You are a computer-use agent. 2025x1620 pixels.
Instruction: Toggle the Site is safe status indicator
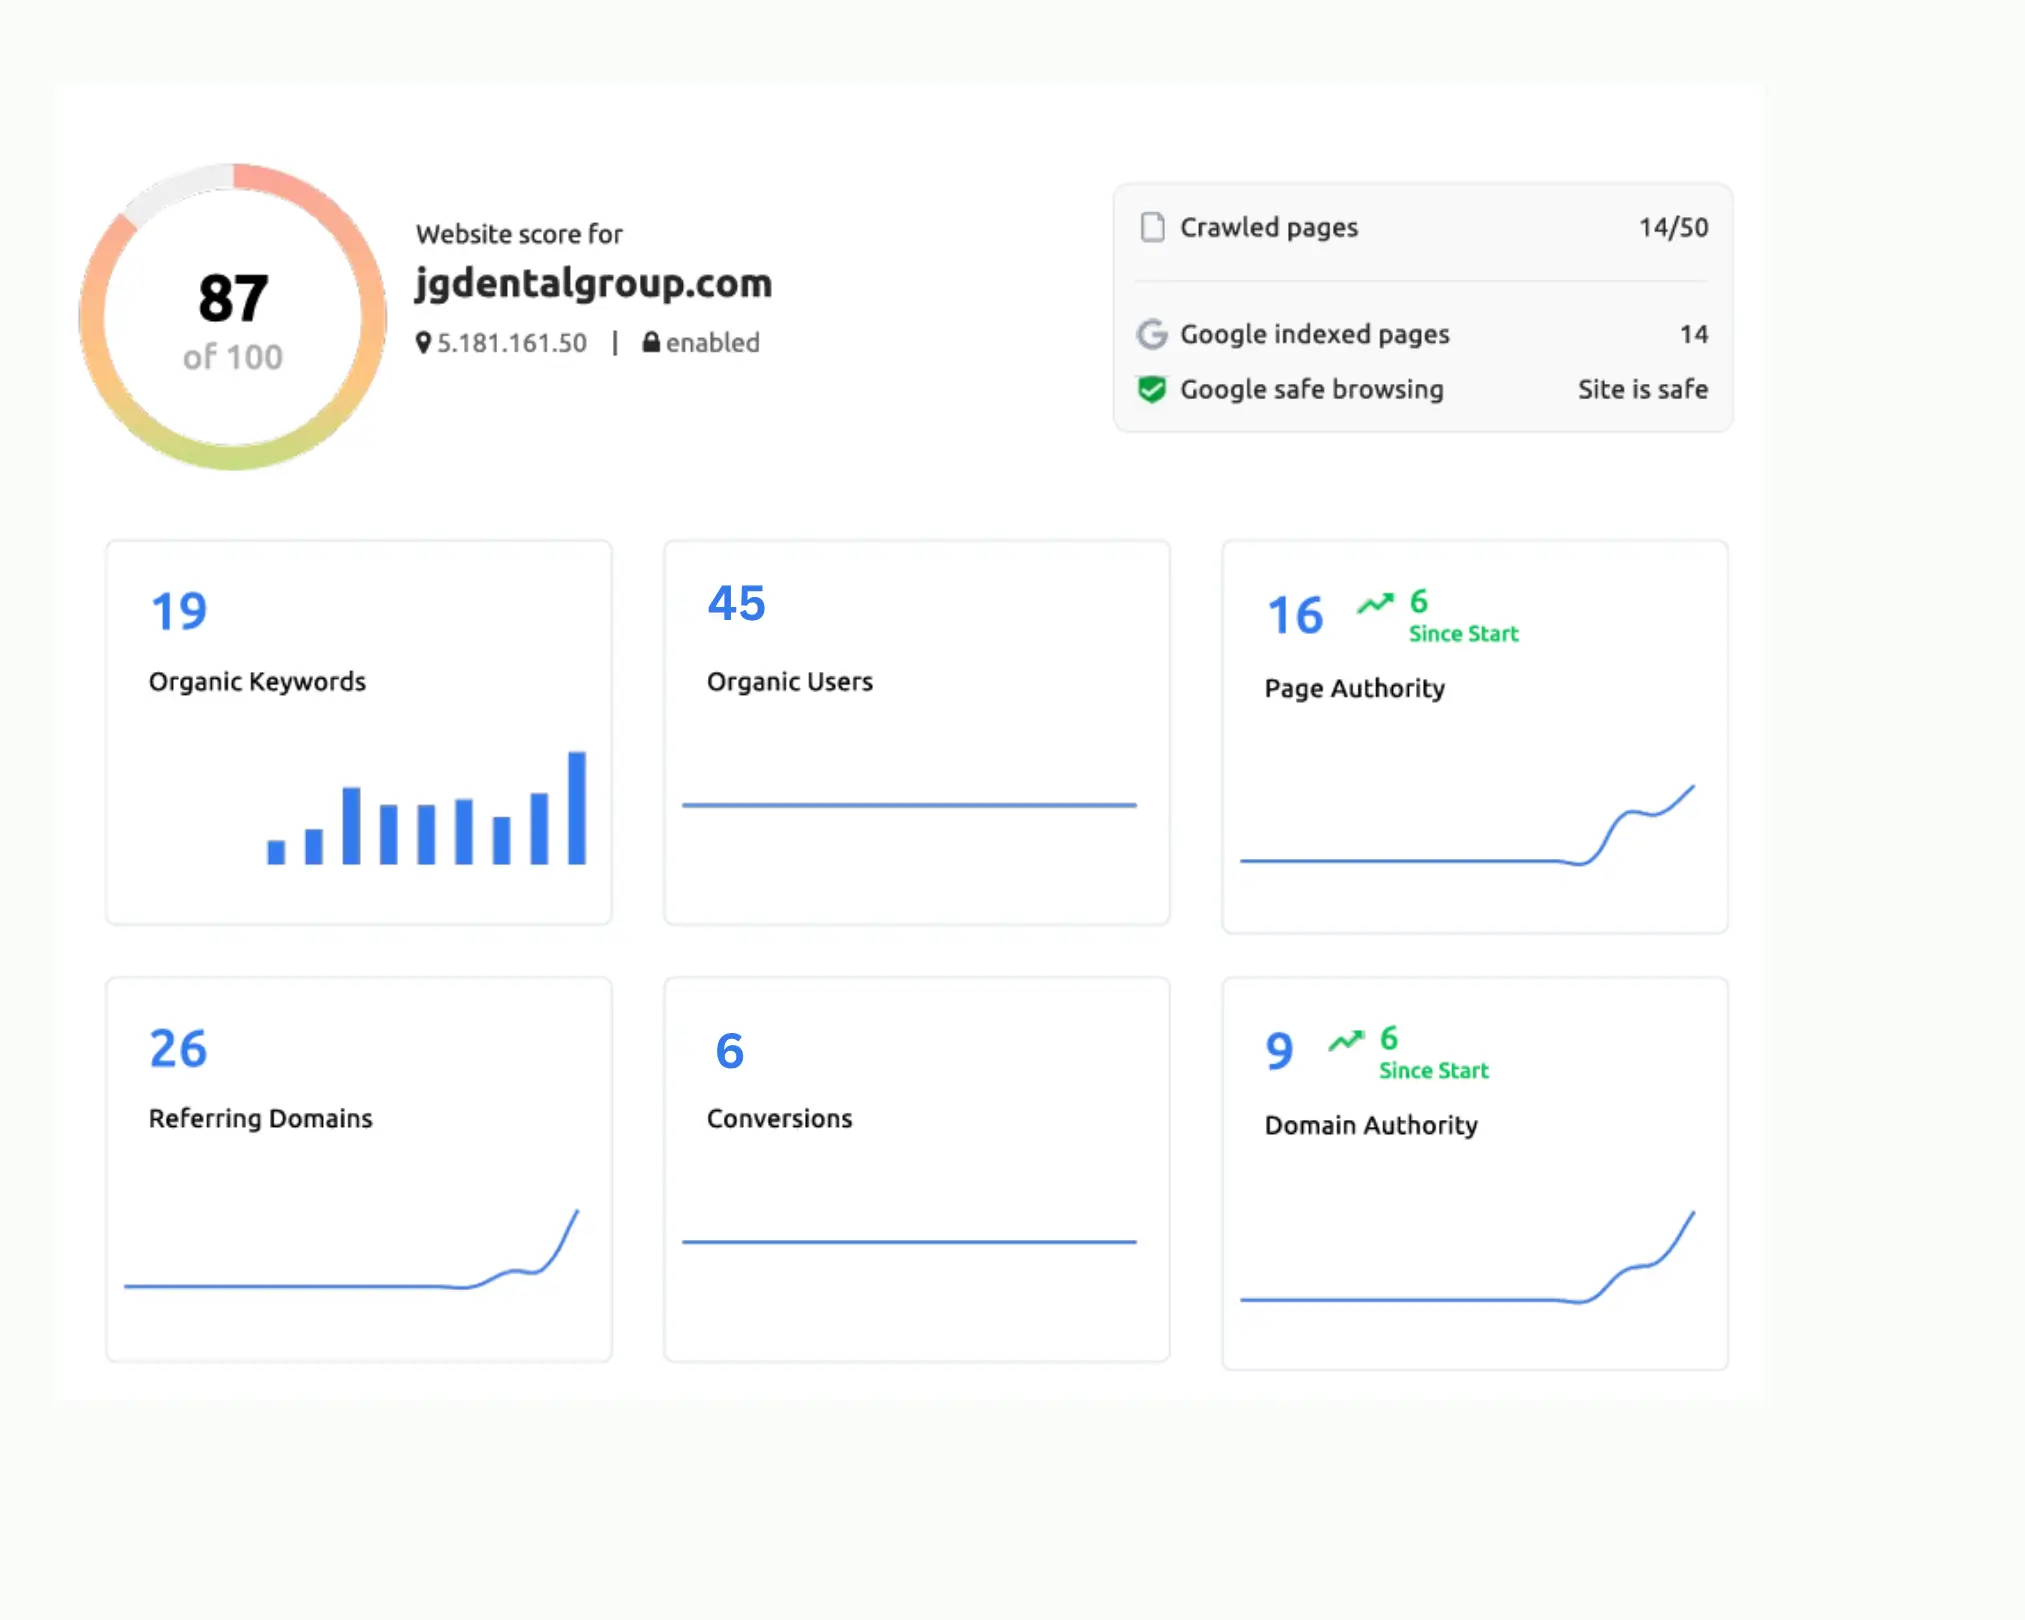(x=1643, y=389)
